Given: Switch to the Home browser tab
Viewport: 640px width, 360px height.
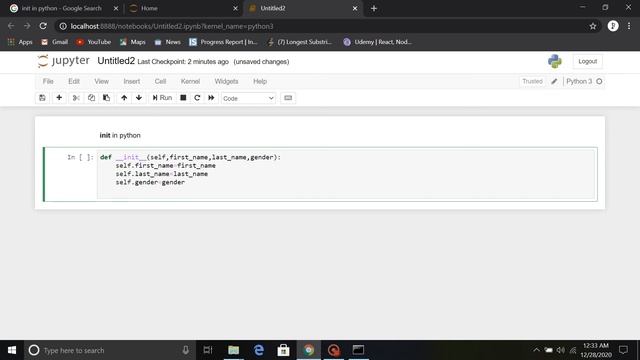Looking at the screenshot, I should point(149,8).
